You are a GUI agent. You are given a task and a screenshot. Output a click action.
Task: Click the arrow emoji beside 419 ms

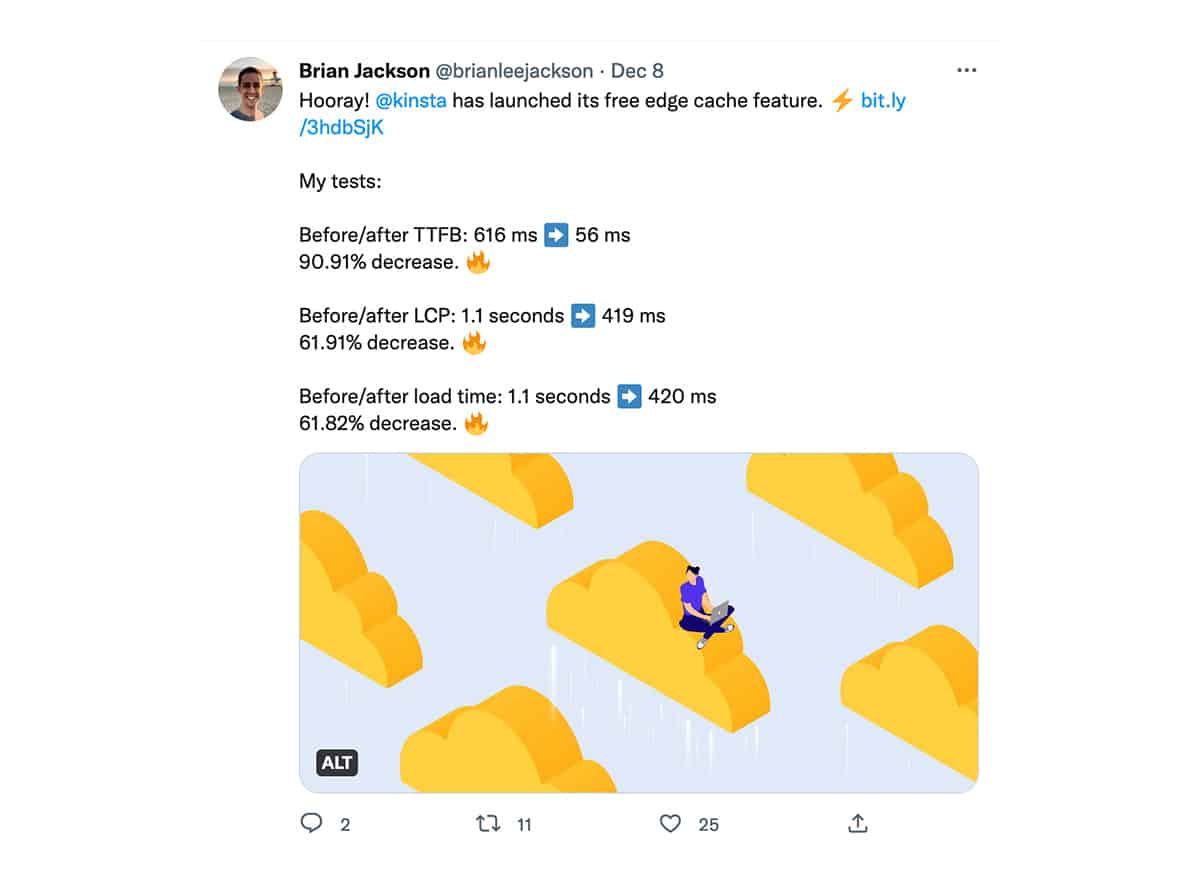[x=585, y=315]
